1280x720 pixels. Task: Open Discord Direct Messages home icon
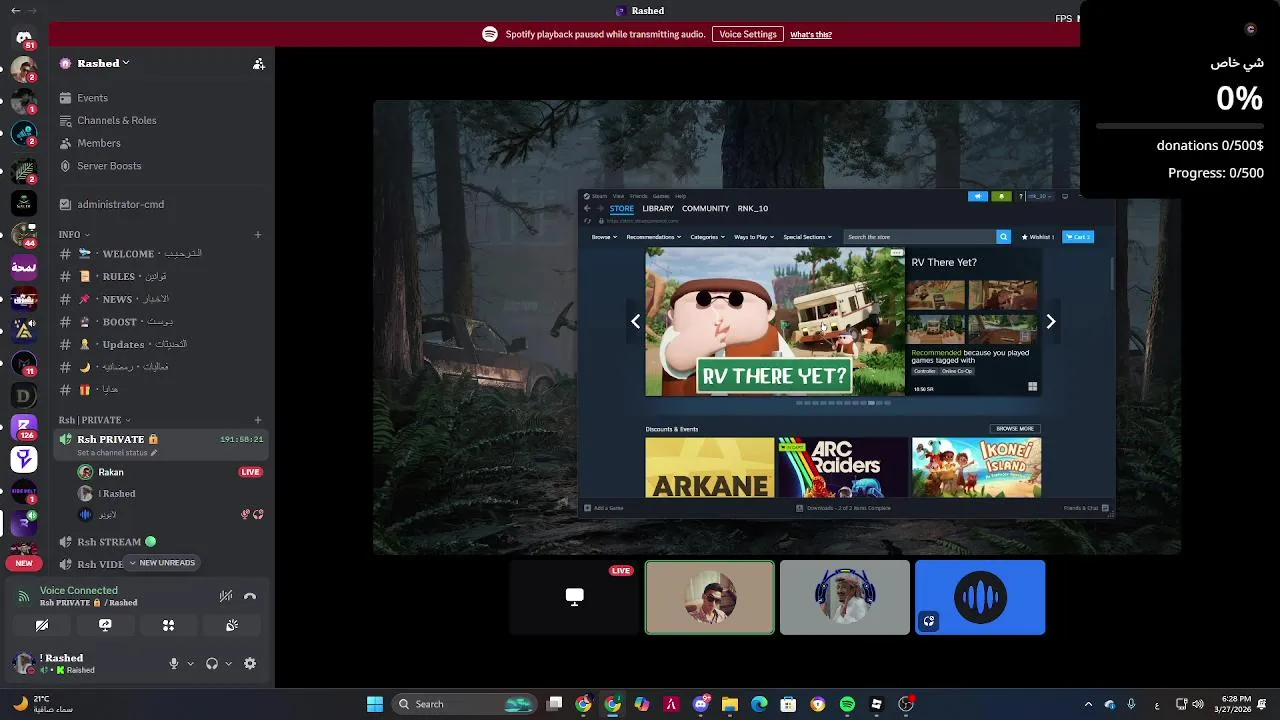(x=24, y=38)
